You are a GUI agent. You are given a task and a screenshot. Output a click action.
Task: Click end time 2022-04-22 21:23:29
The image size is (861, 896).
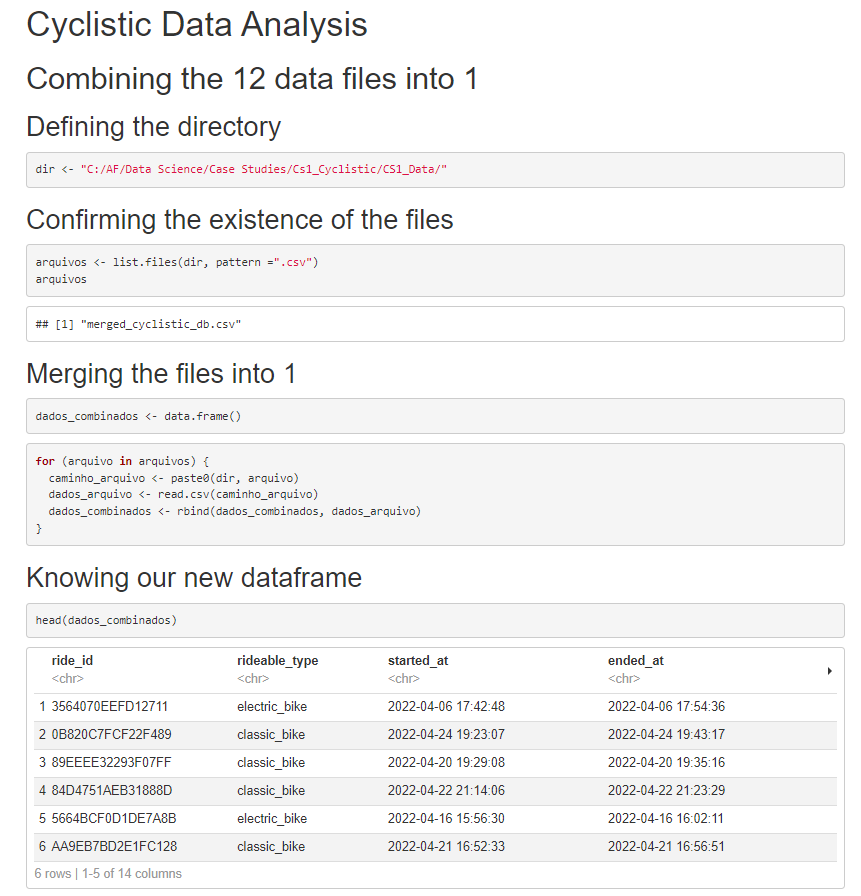(x=666, y=790)
